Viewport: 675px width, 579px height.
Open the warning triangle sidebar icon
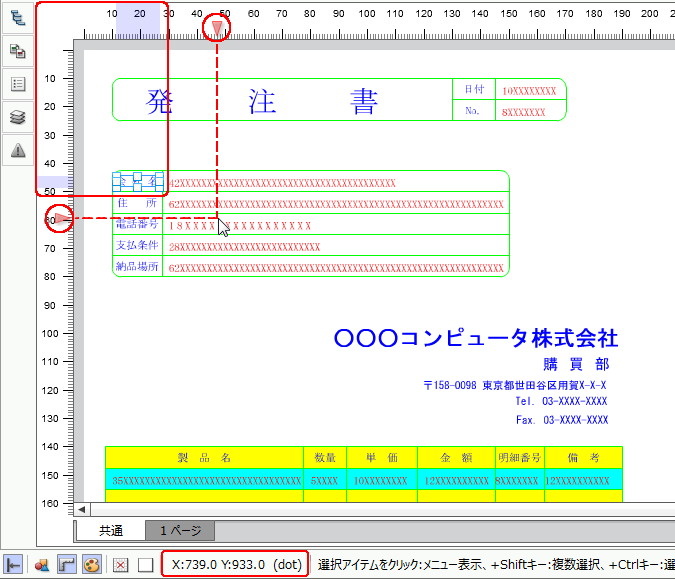coord(18,150)
